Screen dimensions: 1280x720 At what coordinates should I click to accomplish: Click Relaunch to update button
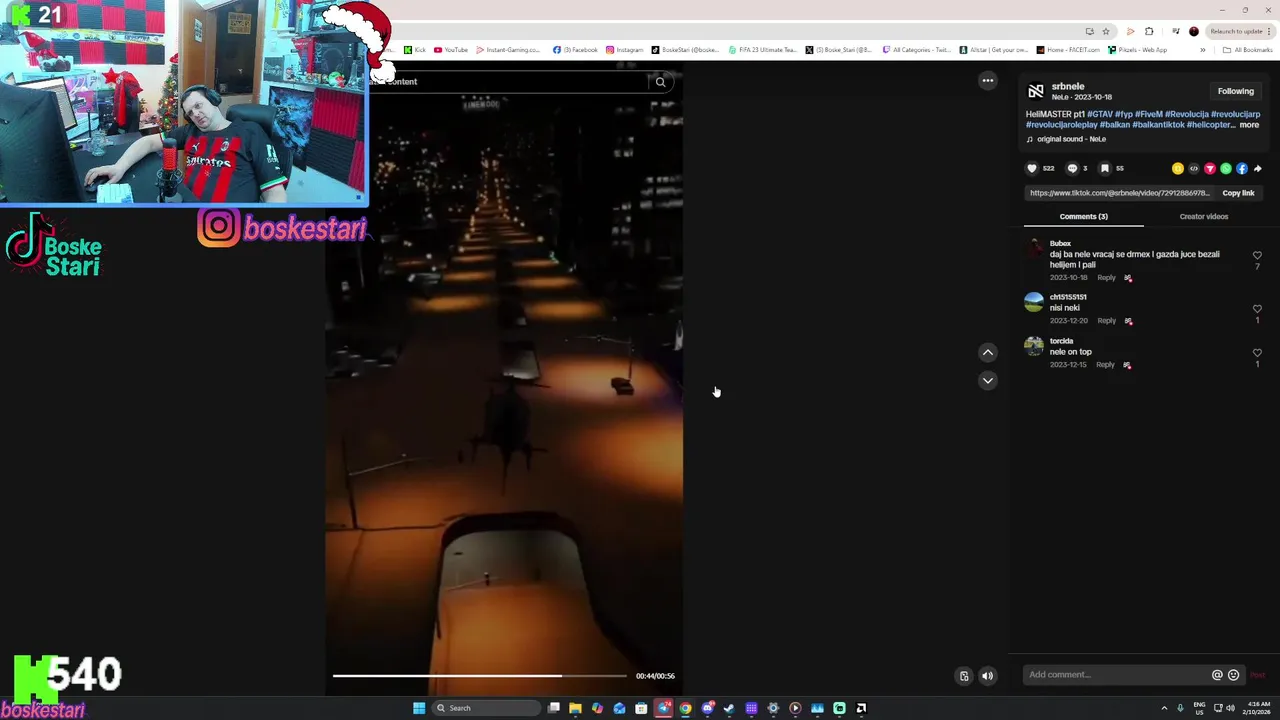point(1236,31)
